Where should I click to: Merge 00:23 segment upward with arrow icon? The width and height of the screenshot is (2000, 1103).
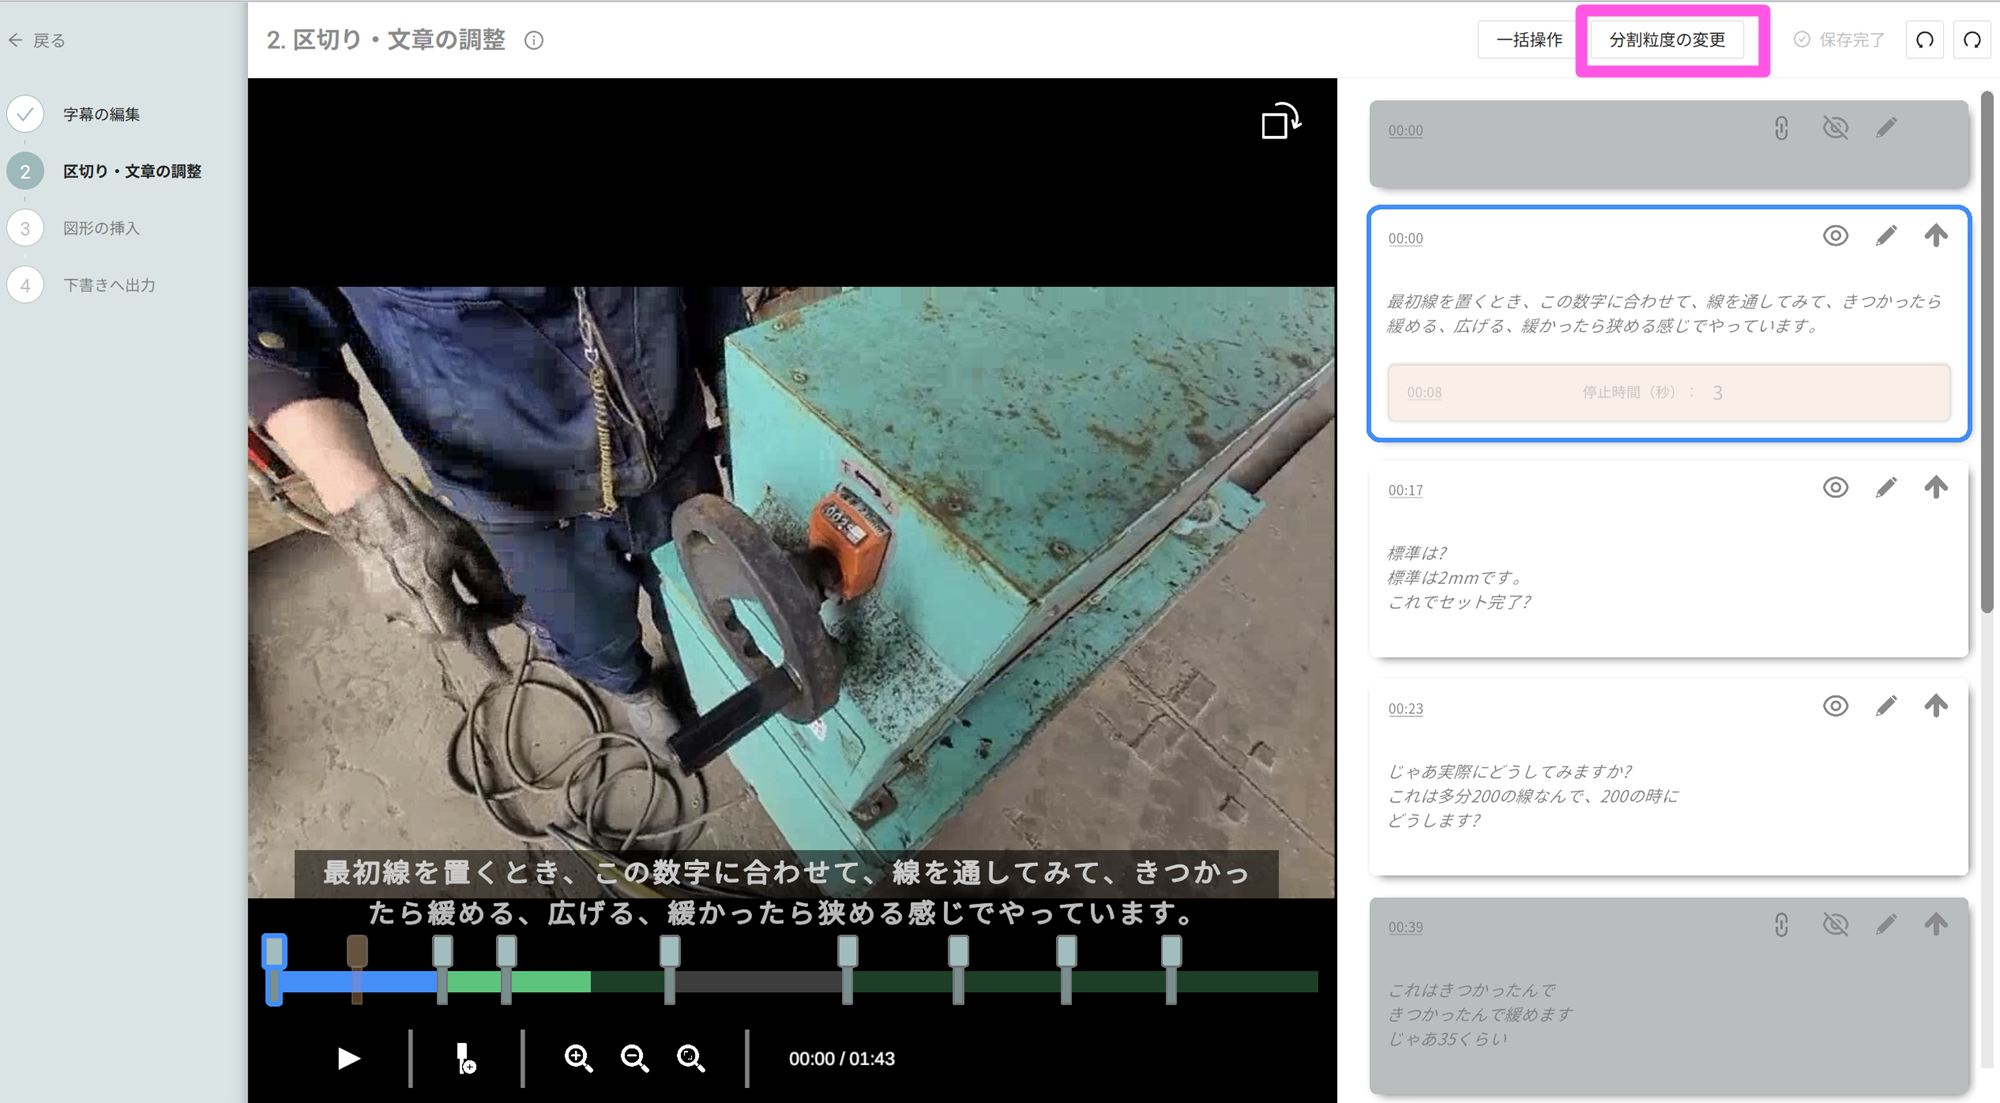pos(1936,706)
